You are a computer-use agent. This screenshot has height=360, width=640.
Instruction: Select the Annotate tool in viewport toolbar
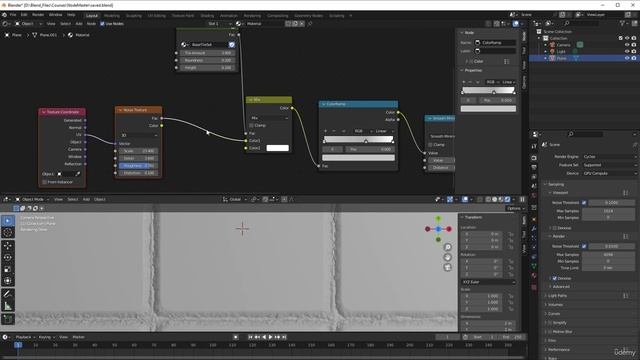pos(8,294)
